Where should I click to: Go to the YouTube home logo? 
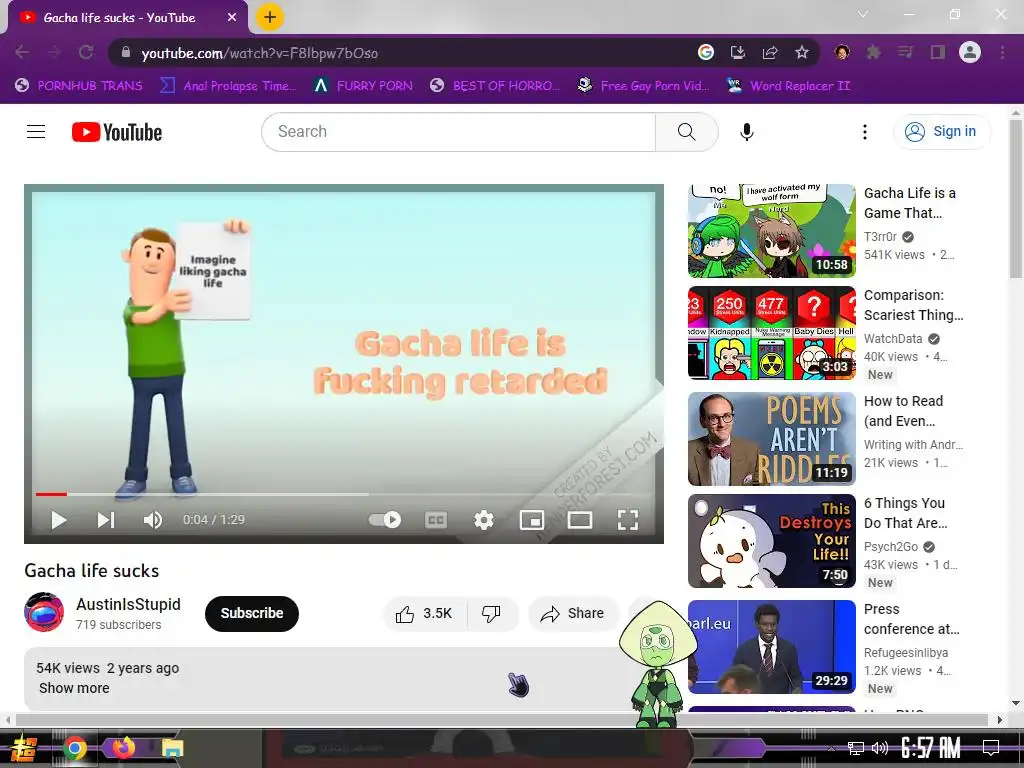click(117, 132)
